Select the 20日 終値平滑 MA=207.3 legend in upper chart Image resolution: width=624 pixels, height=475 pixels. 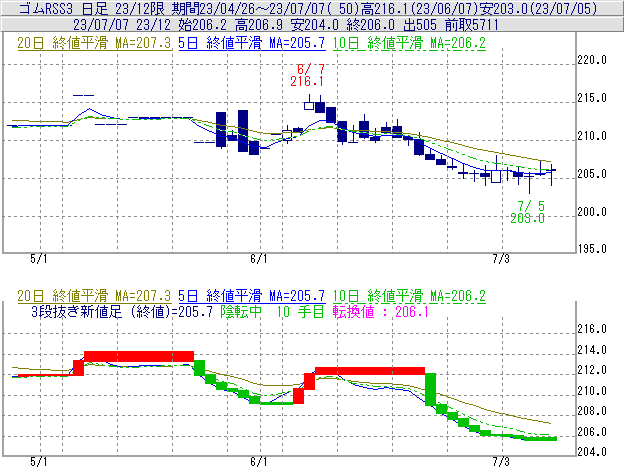(94, 43)
